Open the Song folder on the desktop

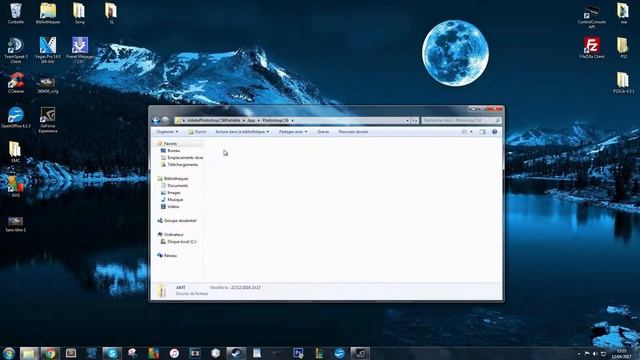[79, 13]
